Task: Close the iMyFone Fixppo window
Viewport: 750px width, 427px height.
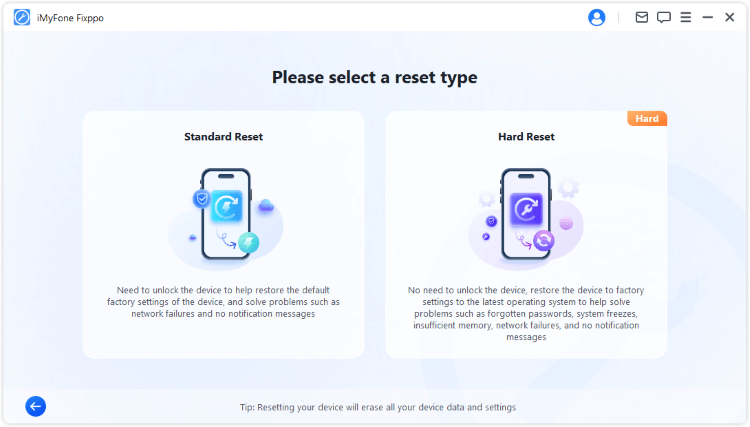Action: (730, 17)
